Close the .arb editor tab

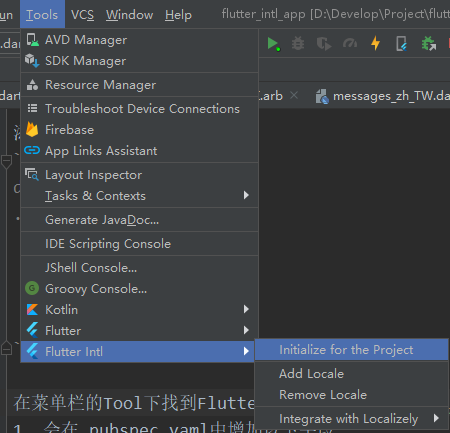294,96
